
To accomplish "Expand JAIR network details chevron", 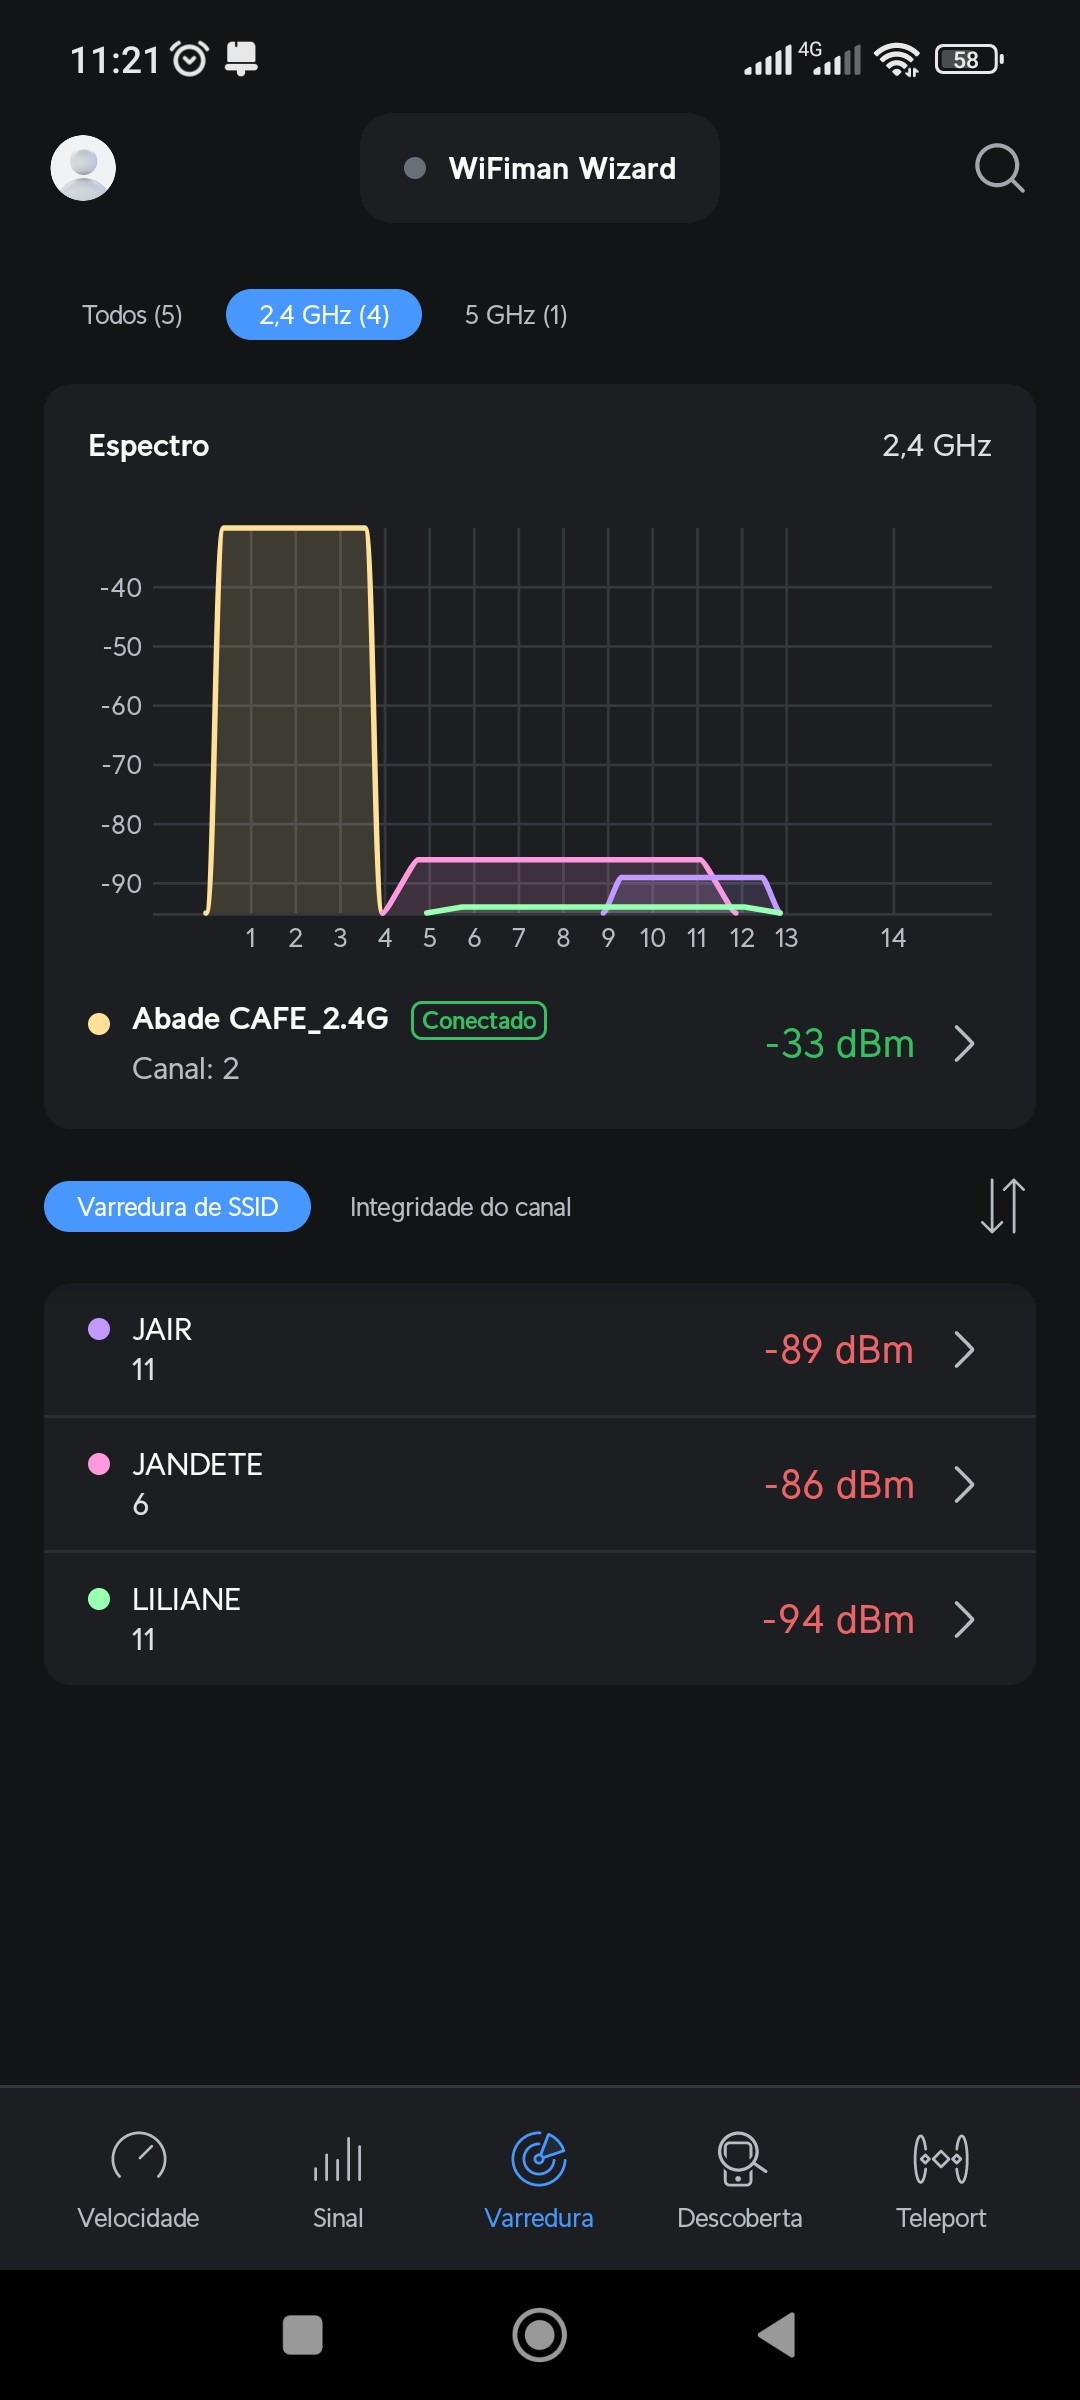I will tap(964, 1349).
